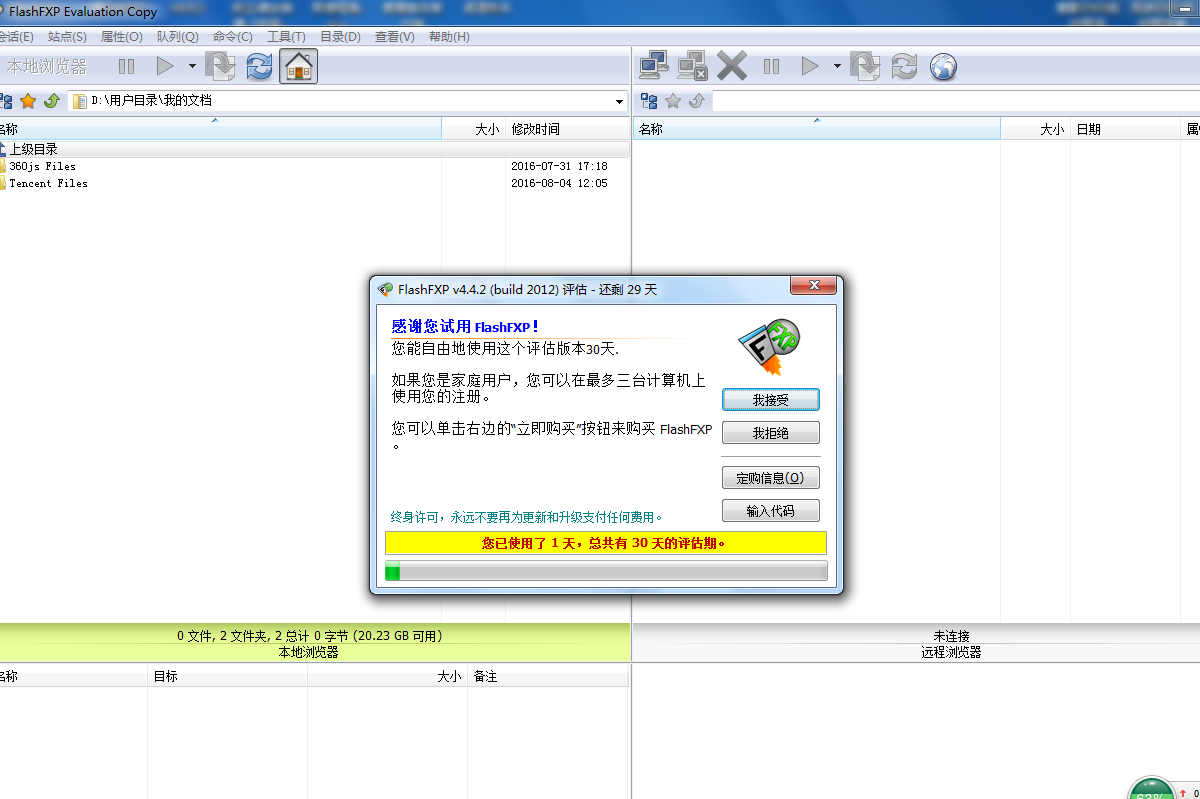
Task: Open the 帮助(H) menu
Action: (x=449, y=37)
